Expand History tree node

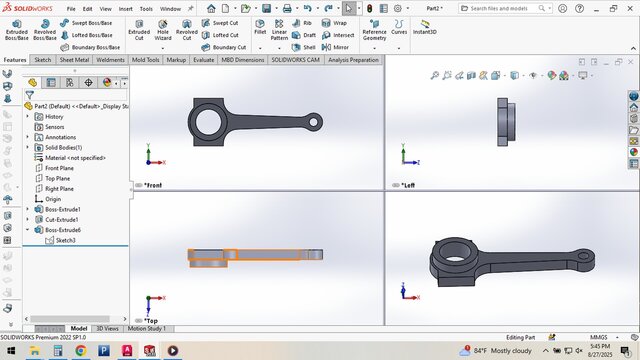click(x=28, y=117)
